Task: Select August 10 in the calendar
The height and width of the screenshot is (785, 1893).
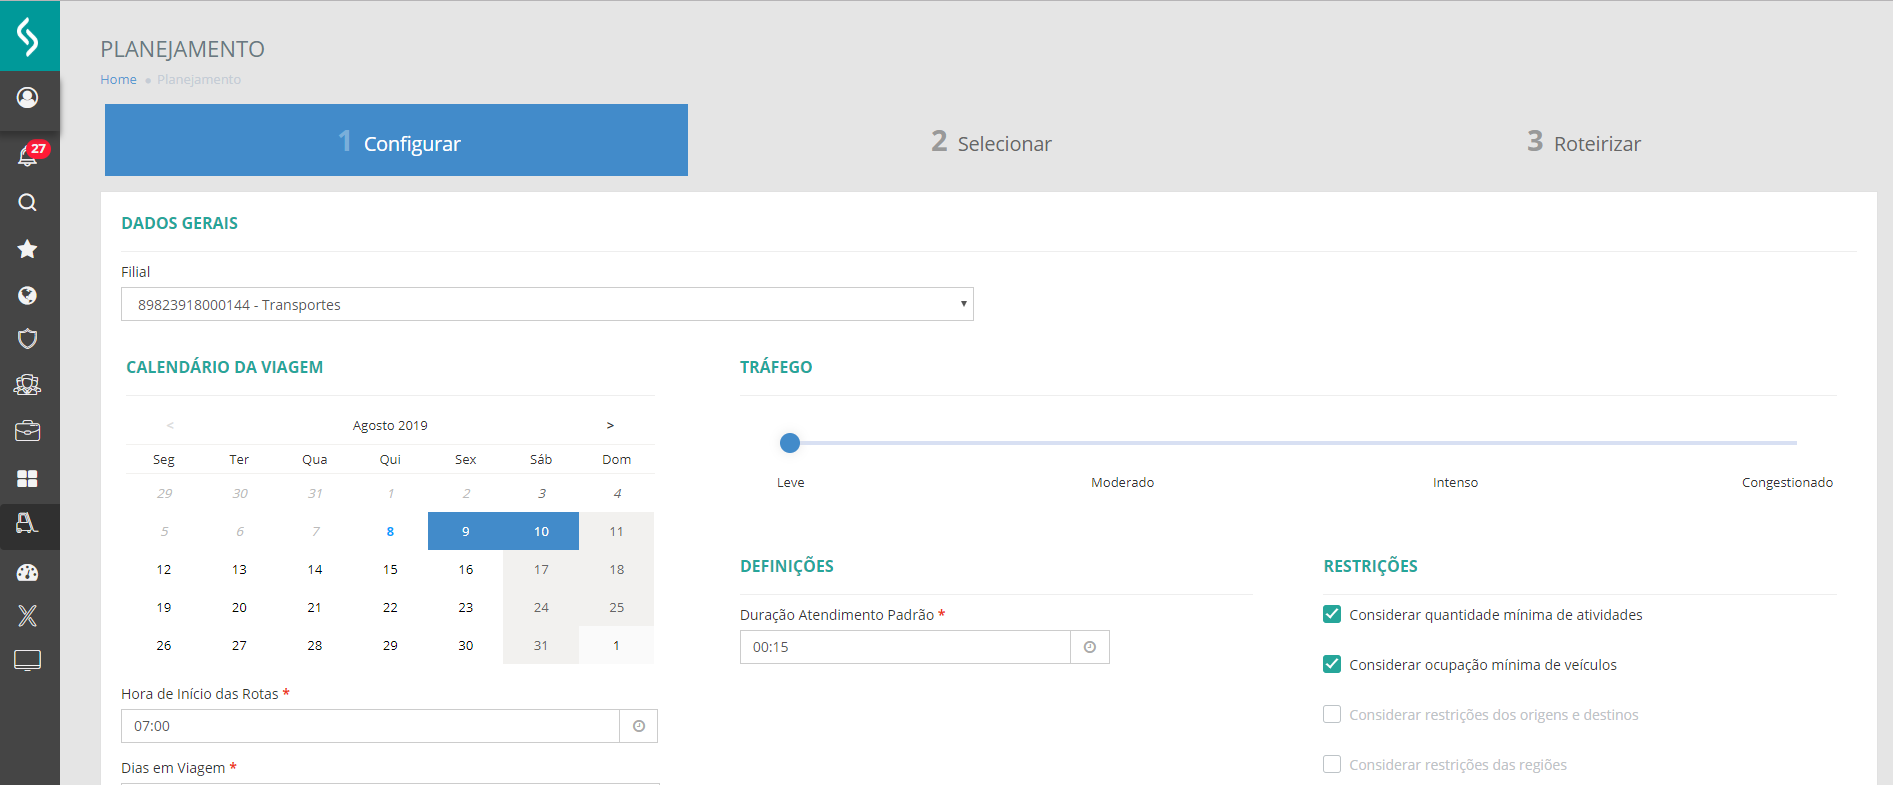Action: pos(541,531)
